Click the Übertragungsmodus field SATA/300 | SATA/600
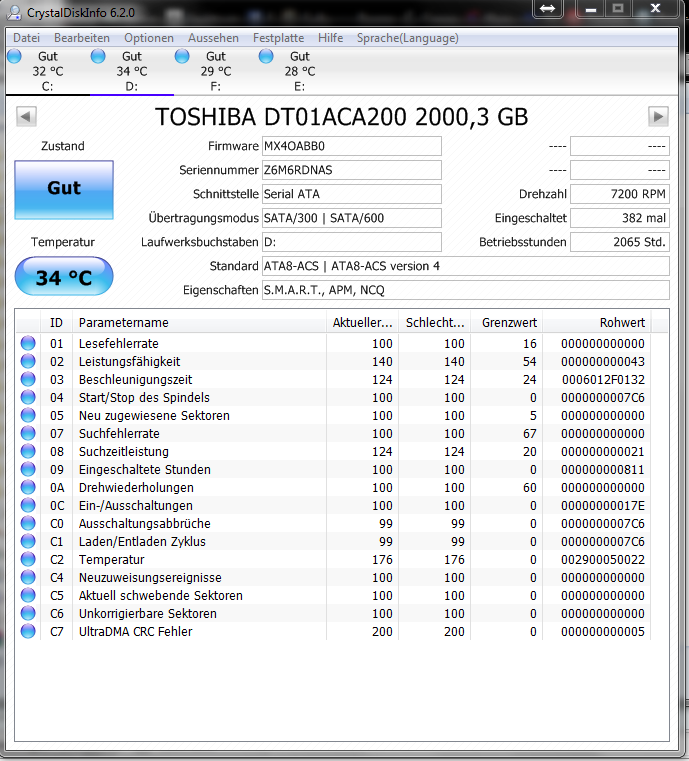Image resolution: width=689 pixels, height=761 pixels. click(352, 218)
